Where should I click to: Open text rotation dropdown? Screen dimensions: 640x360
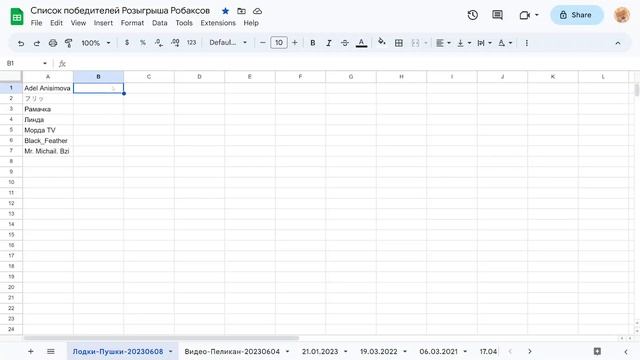[505, 43]
